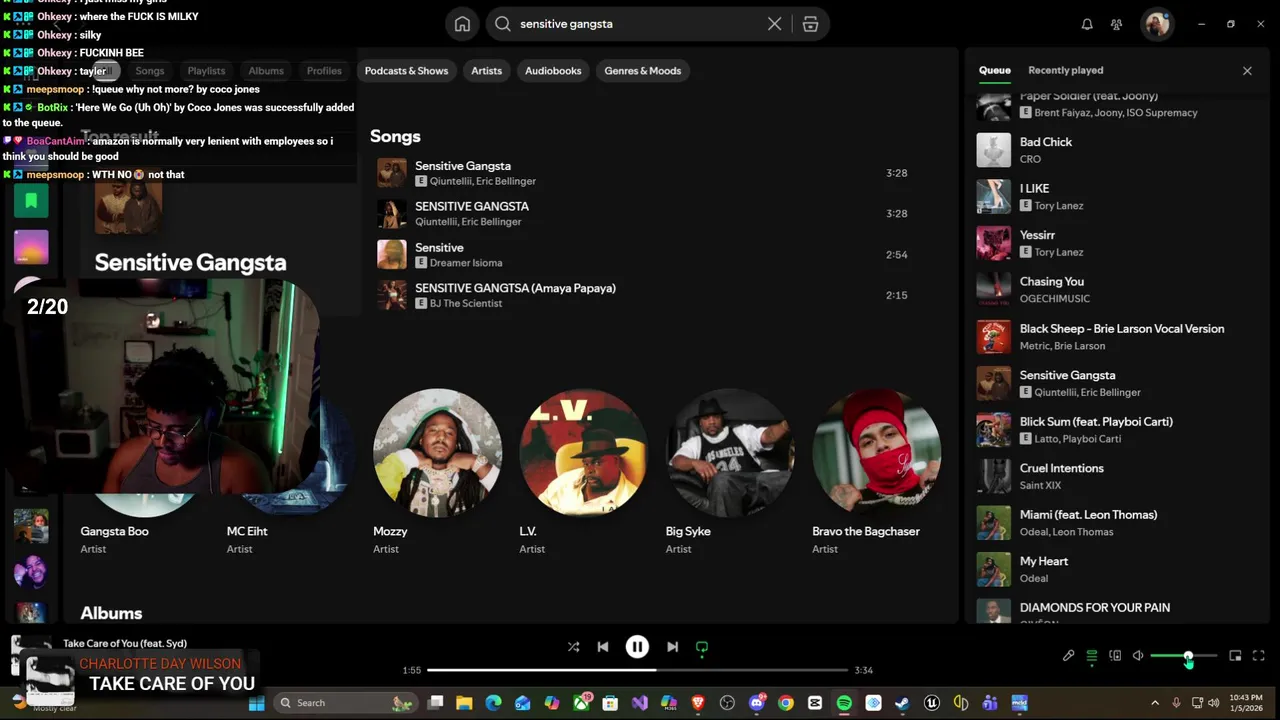Open 'Take Care of You (feat. Syd)' title
Screen dimensions: 1280x720
tap(125, 643)
